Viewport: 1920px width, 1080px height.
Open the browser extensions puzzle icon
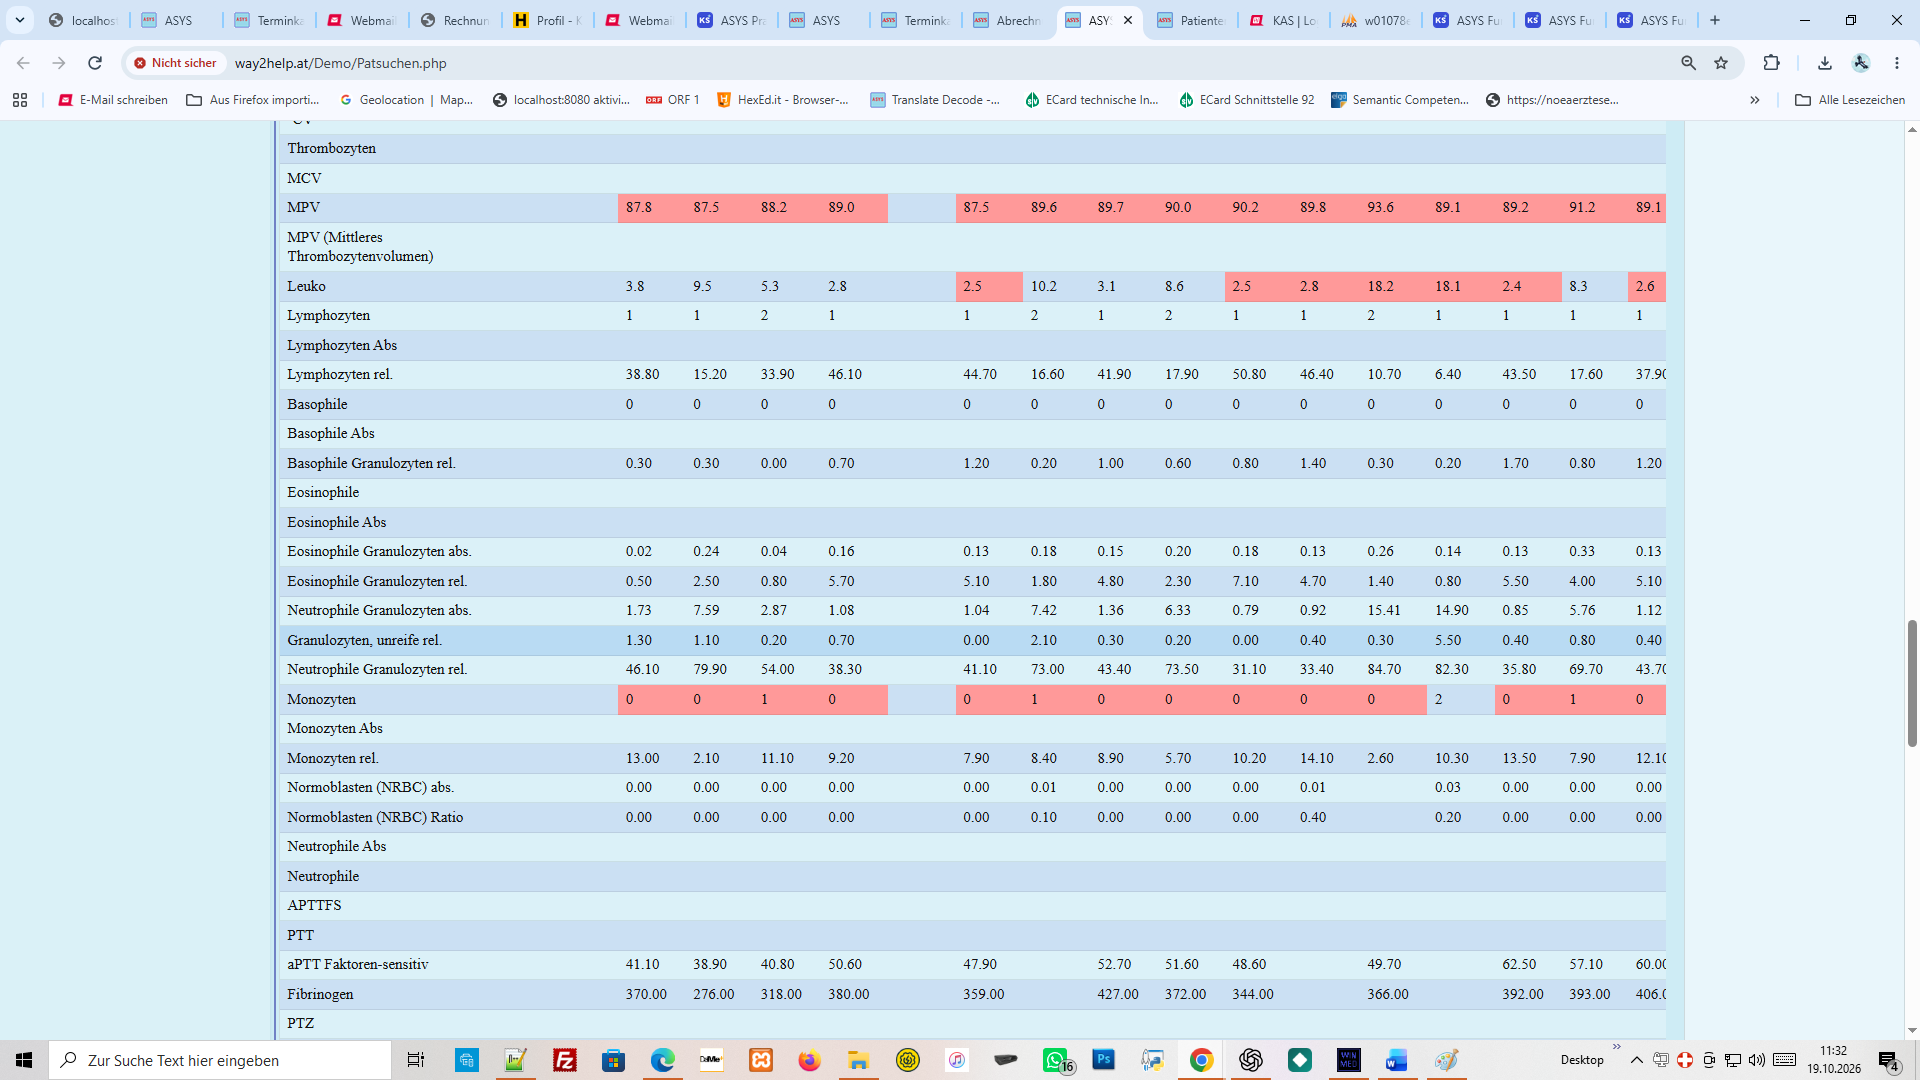(1771, 63)
